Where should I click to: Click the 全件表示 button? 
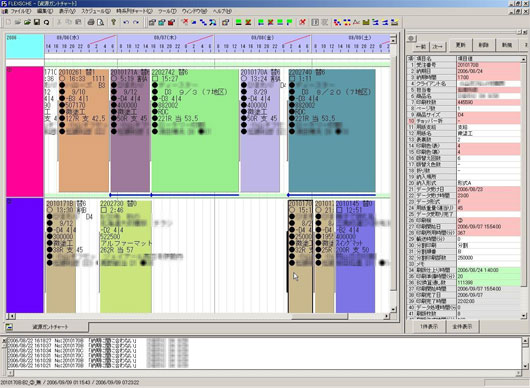tap(462, 326)
